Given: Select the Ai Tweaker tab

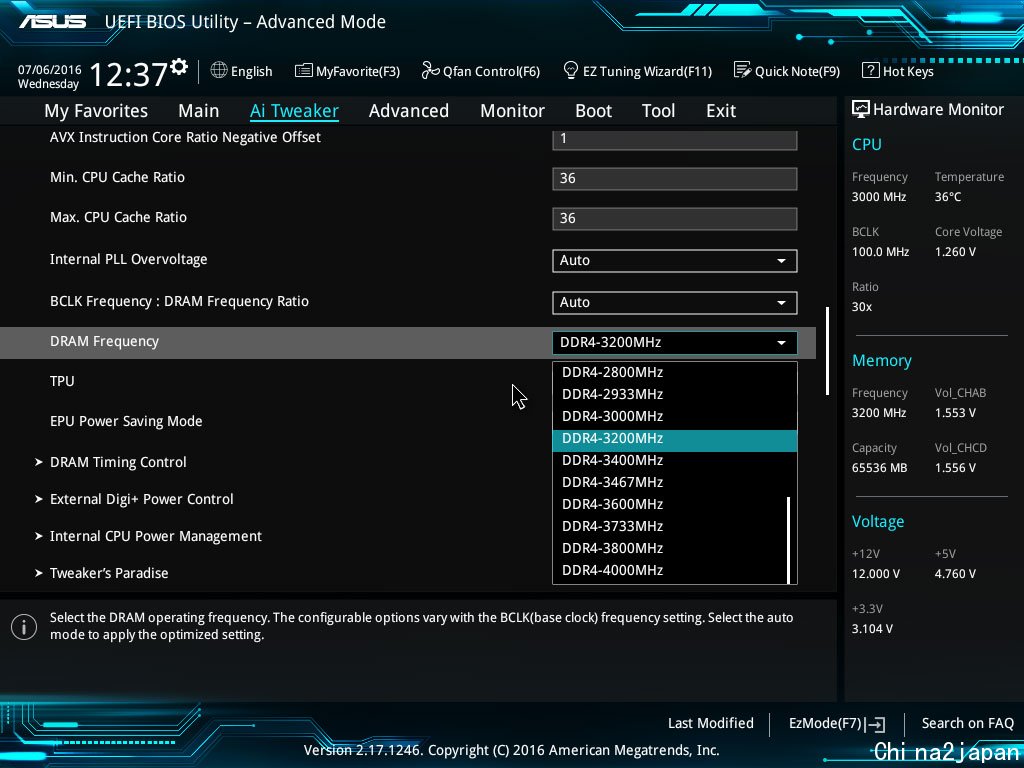Looking at the screenshot, I should coord(294,111).
